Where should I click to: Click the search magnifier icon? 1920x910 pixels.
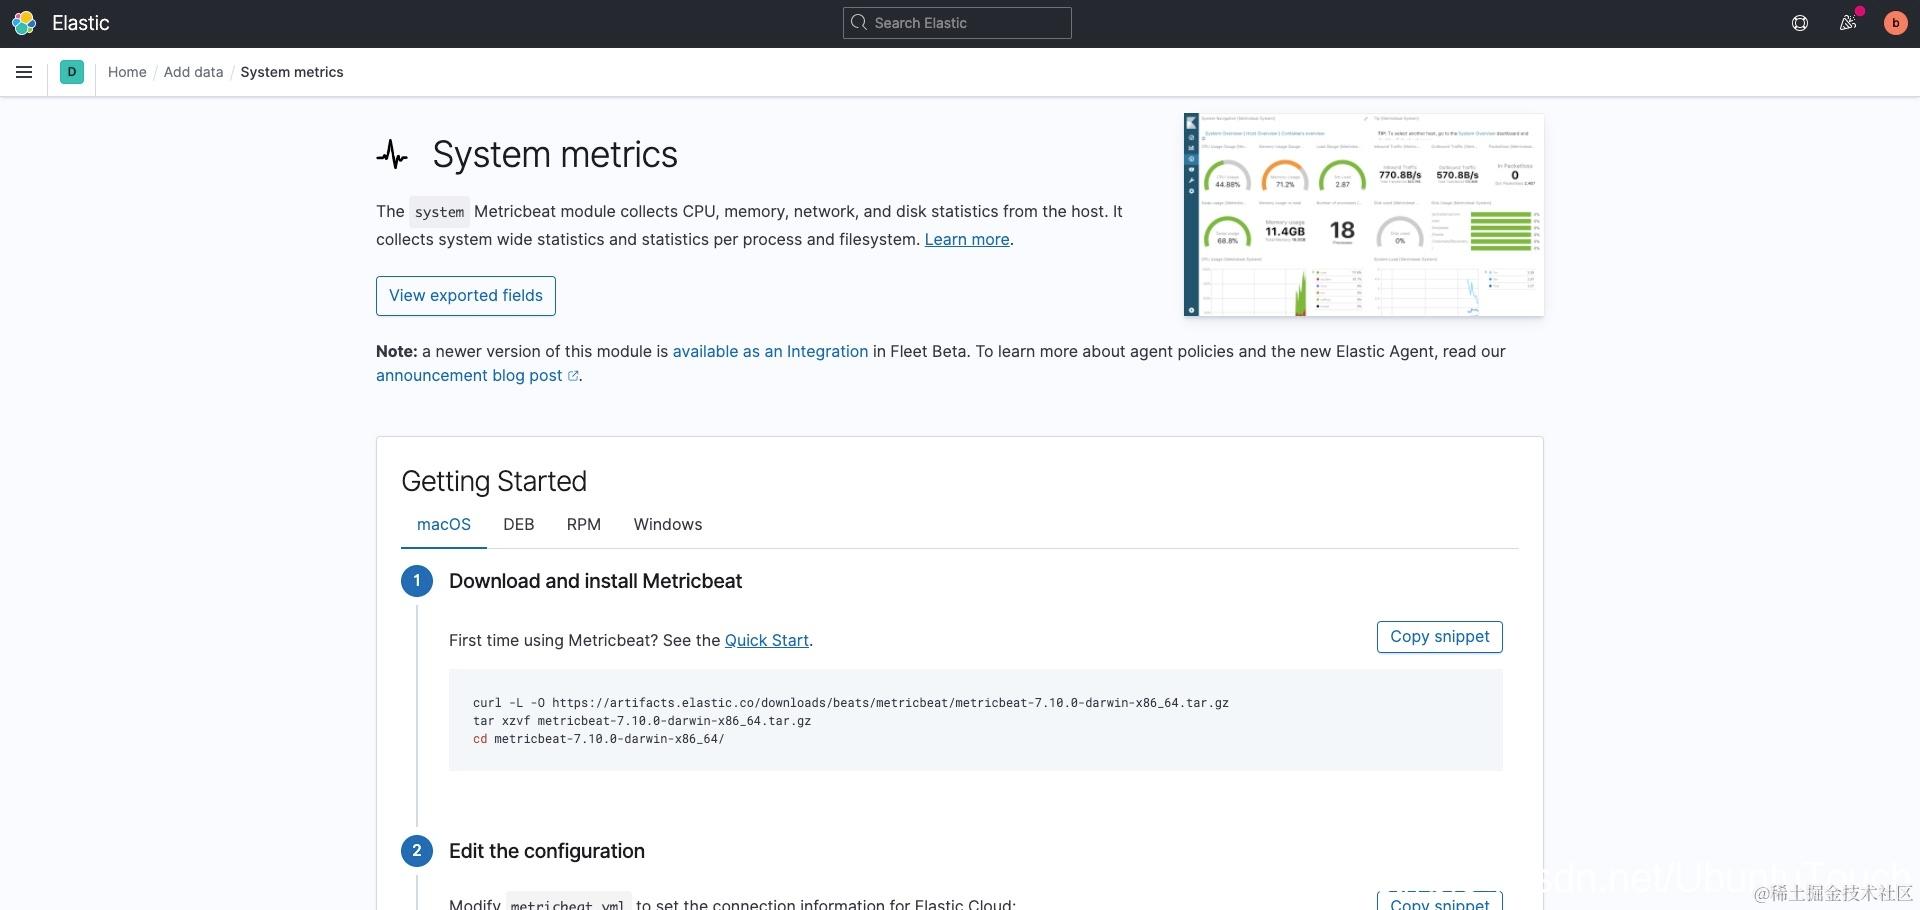point(858,23)
